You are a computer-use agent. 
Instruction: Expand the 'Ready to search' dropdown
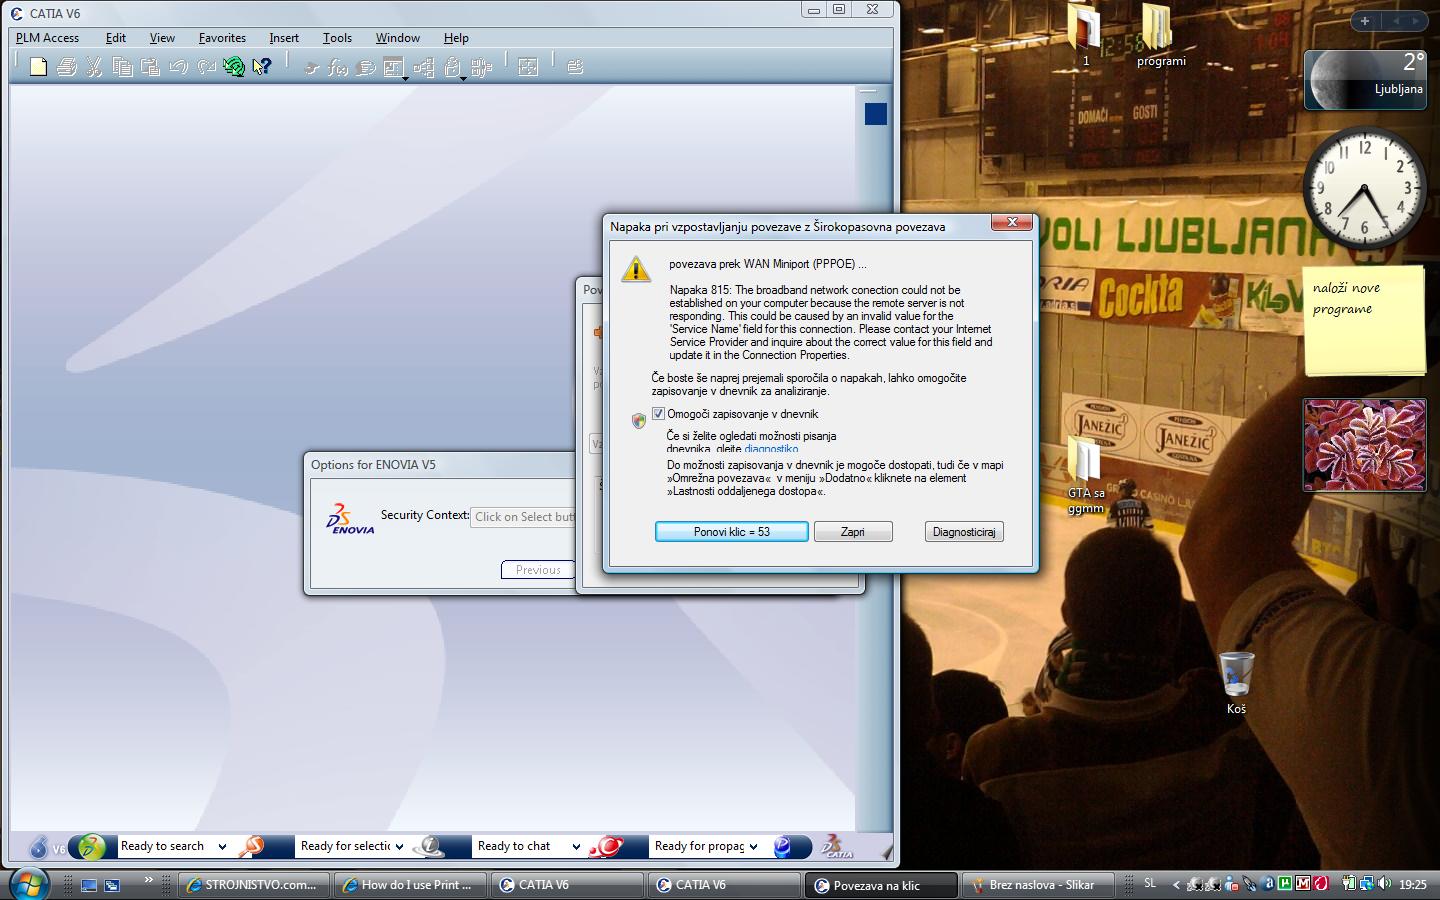click(x=222, y=846)
